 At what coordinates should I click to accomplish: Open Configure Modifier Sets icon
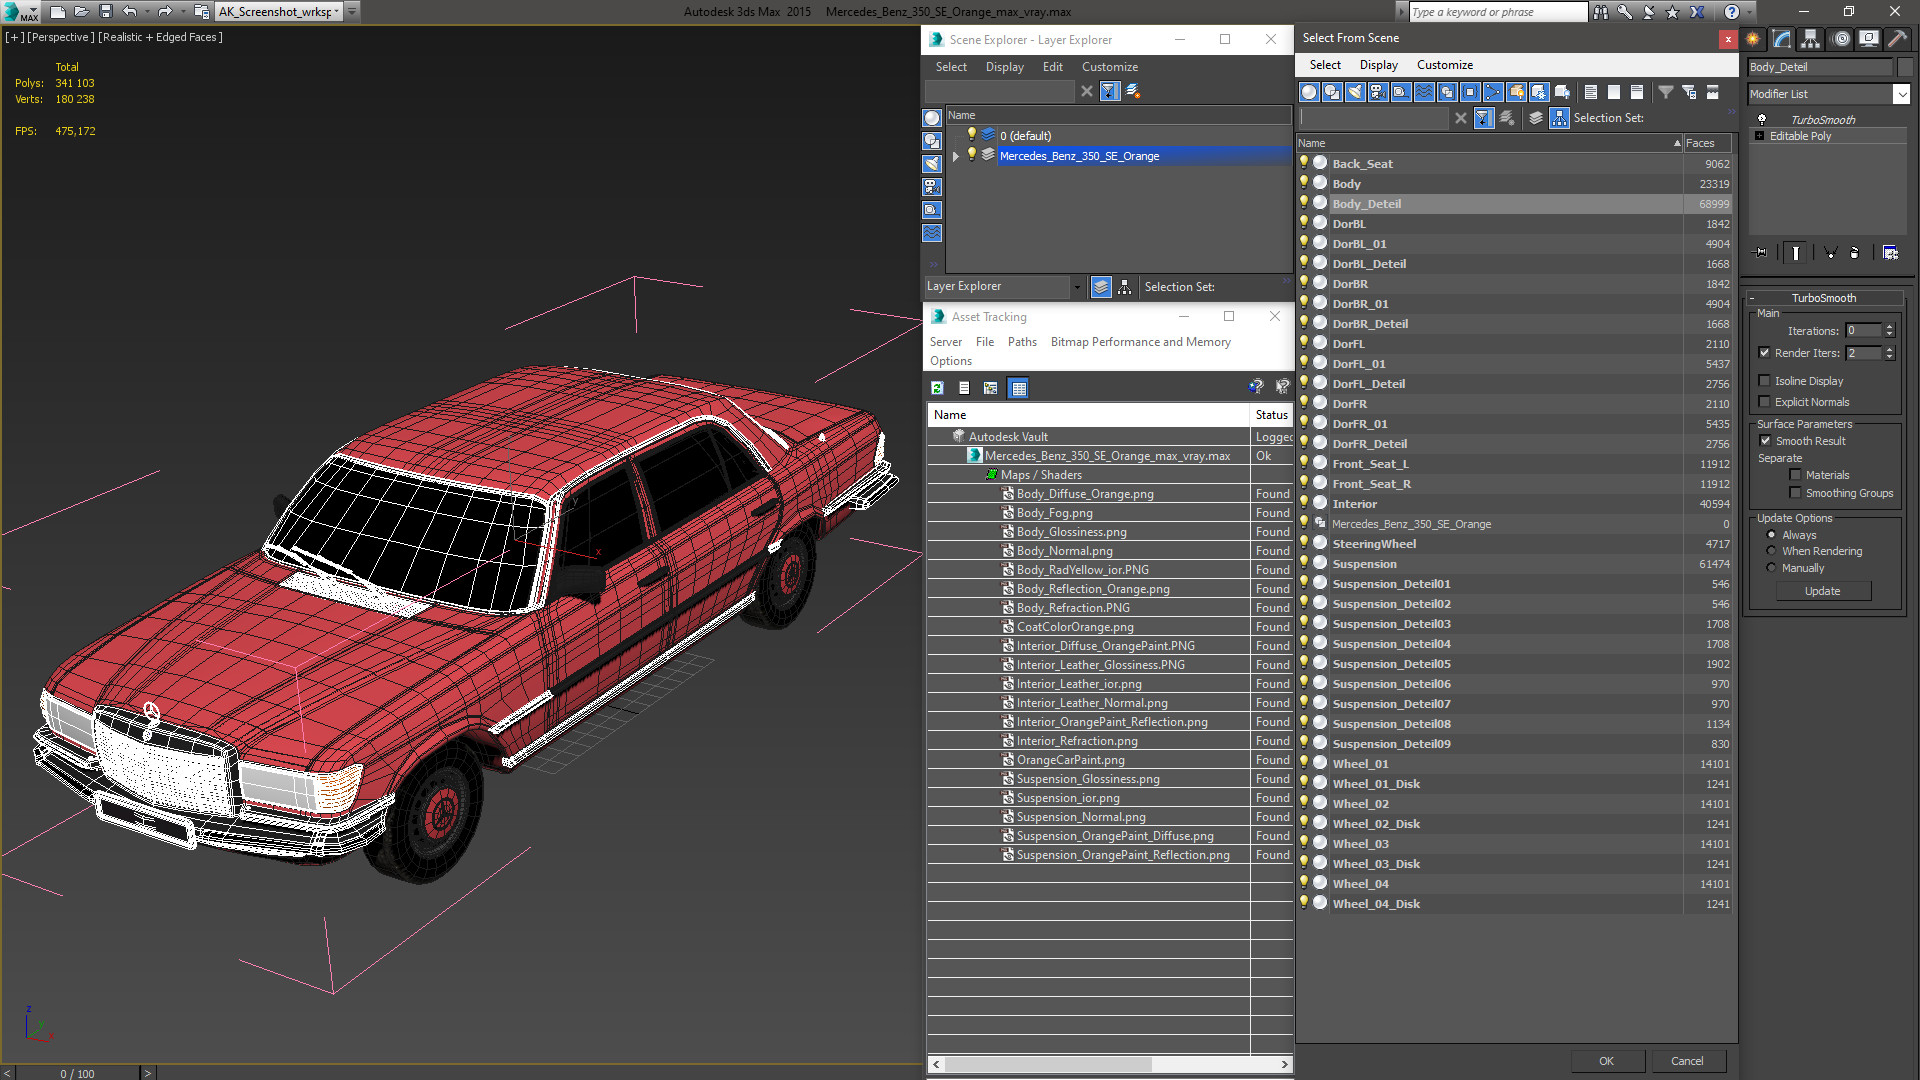pos(1890,253)
